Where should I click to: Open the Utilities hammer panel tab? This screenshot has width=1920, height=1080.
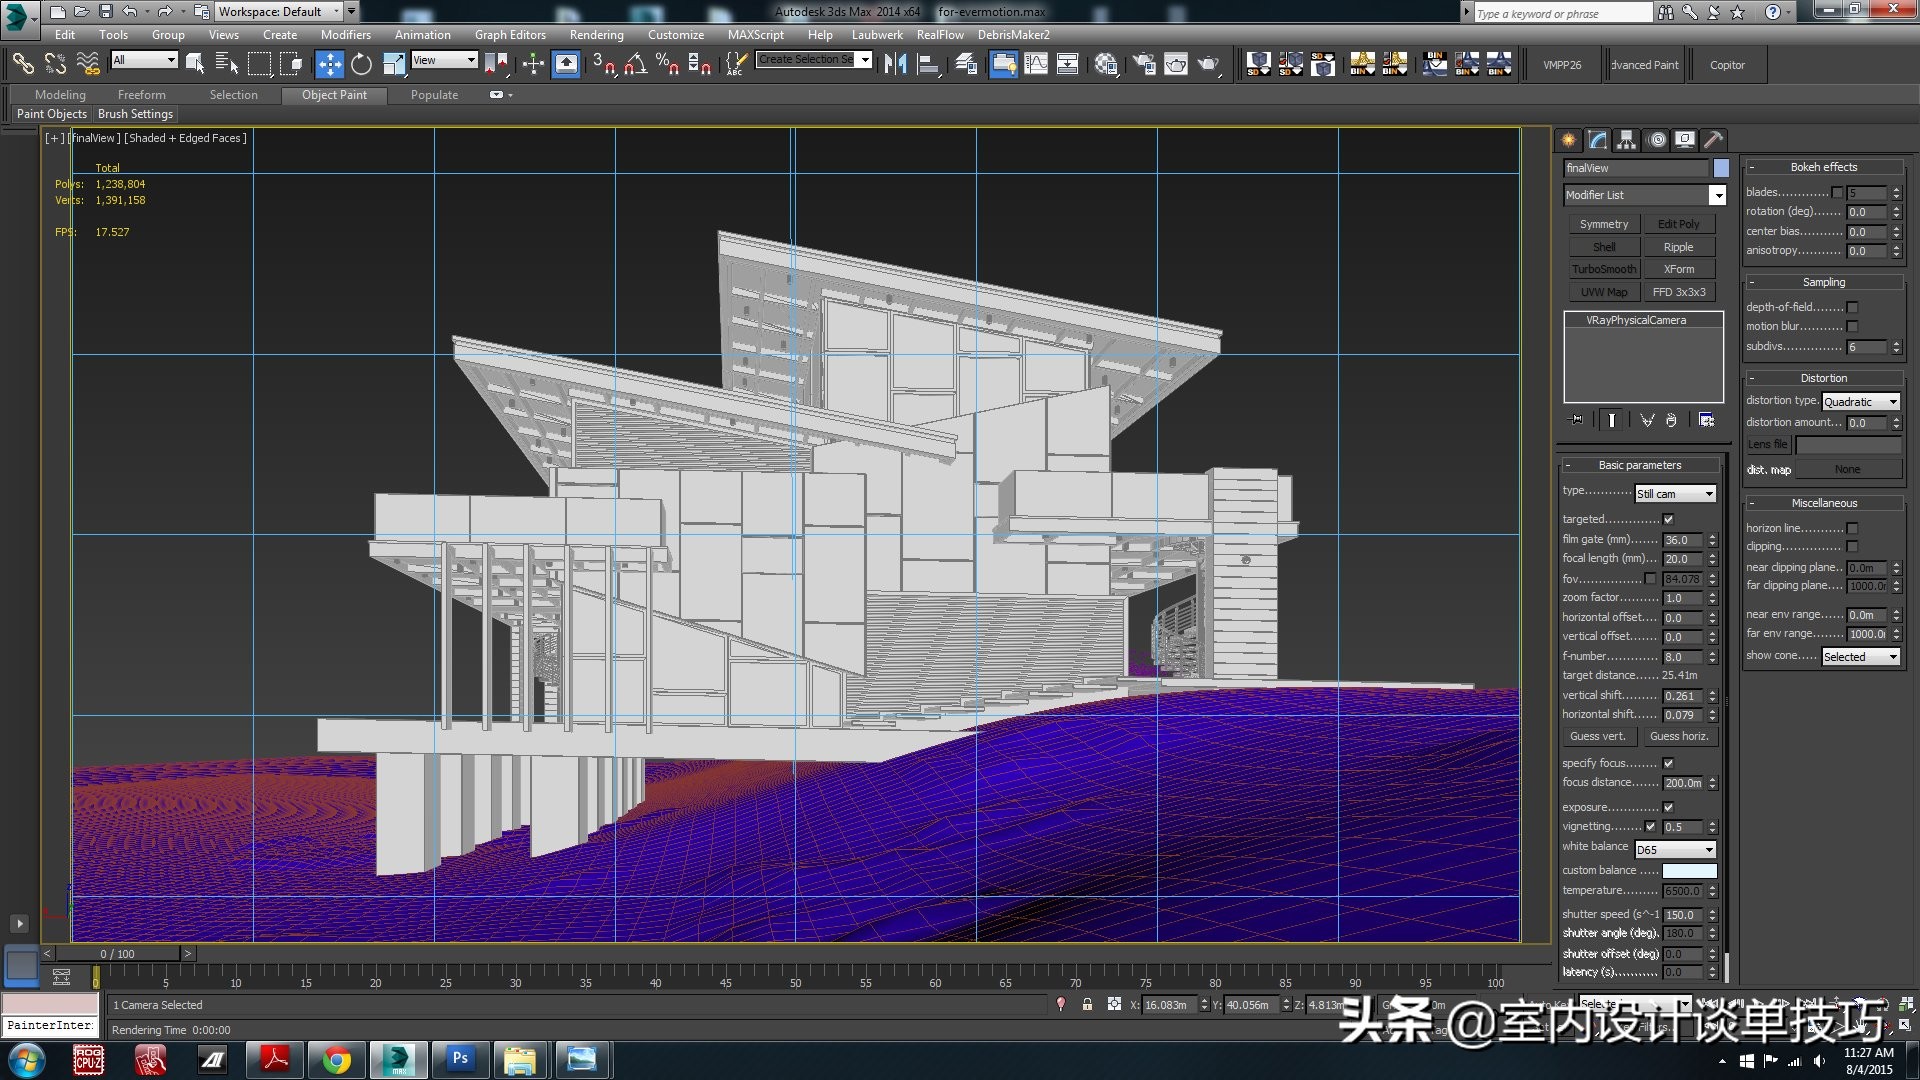(x=1713, y=140)
